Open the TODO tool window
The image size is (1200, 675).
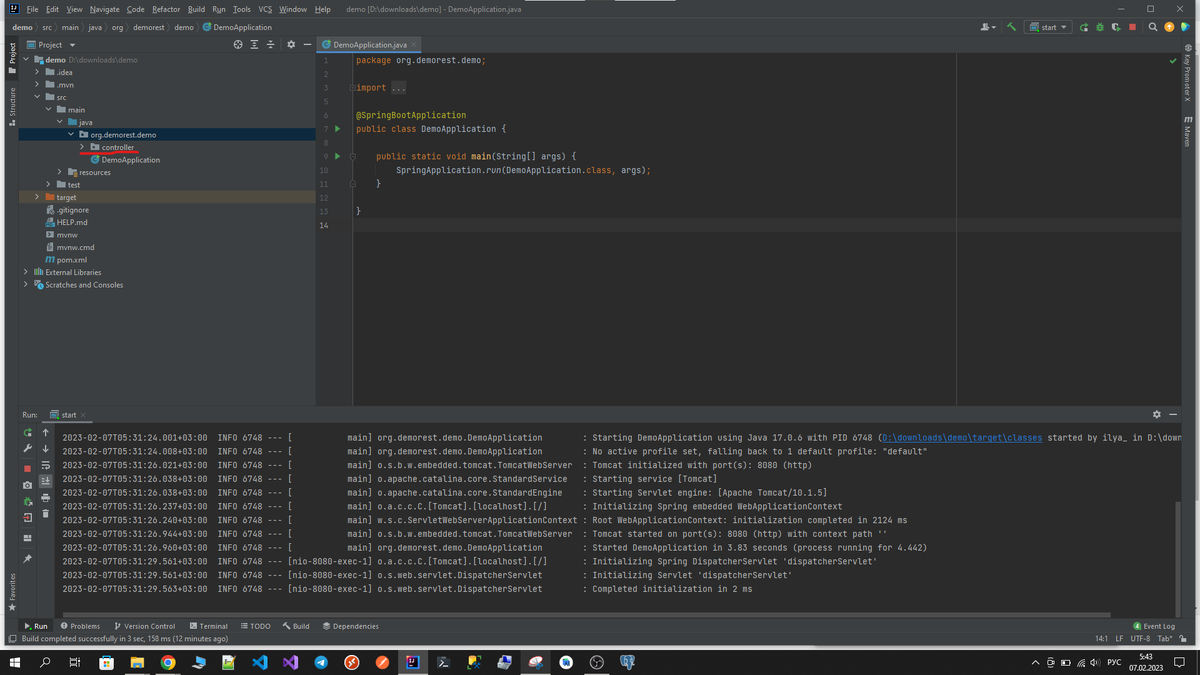coord(256,626)
